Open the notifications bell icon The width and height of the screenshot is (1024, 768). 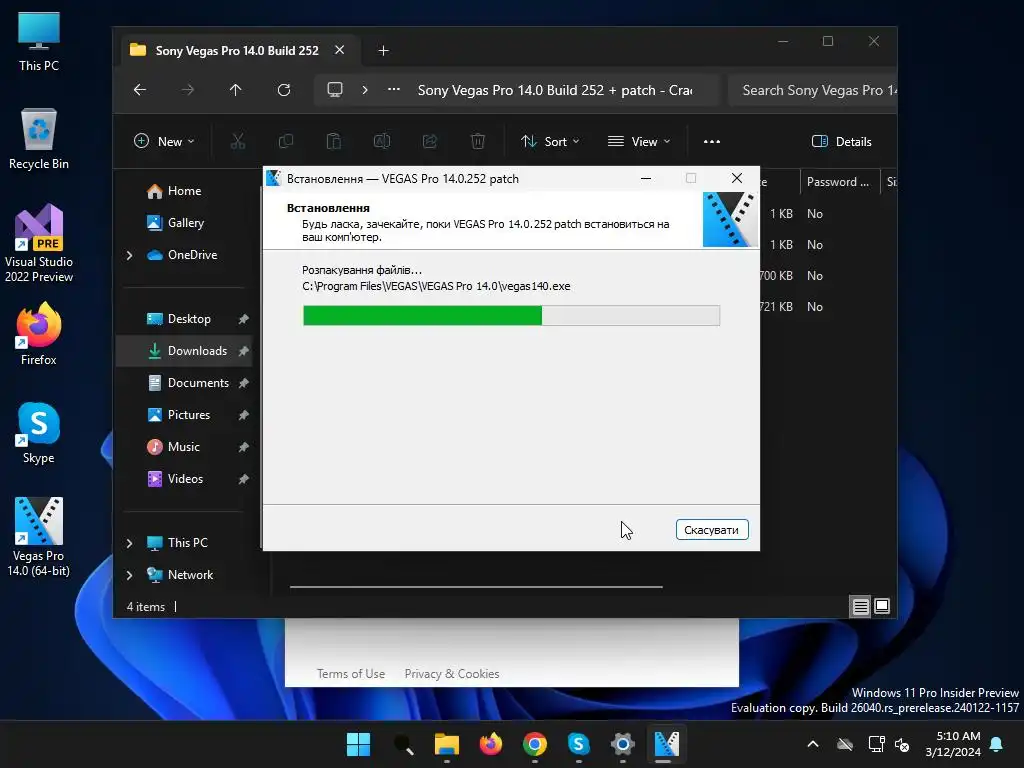point(997,744)
